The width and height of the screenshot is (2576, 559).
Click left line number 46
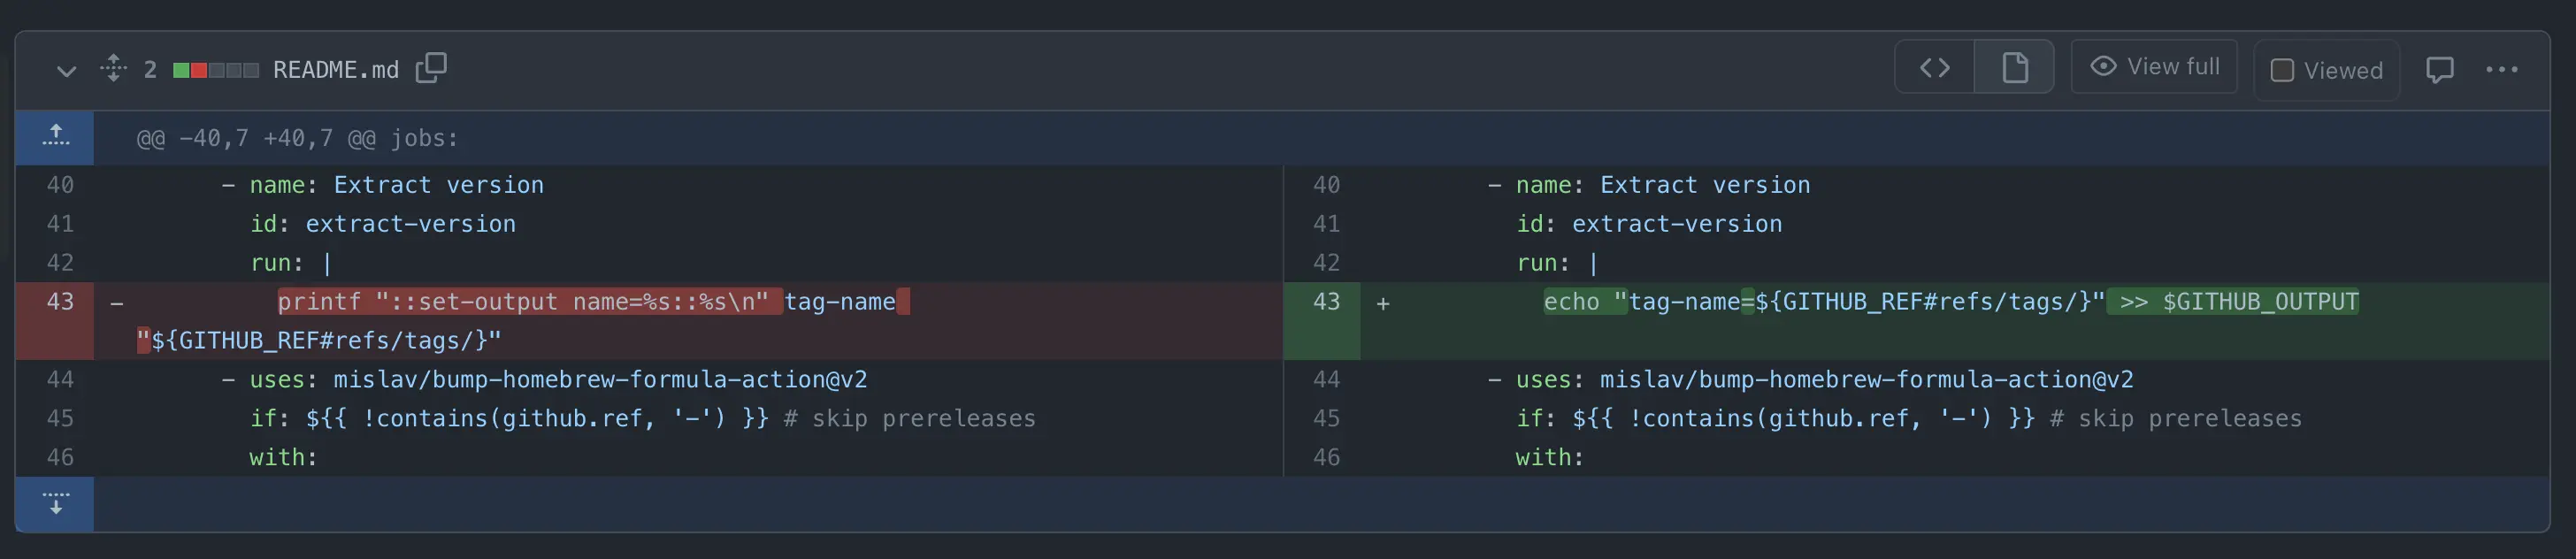60,457
